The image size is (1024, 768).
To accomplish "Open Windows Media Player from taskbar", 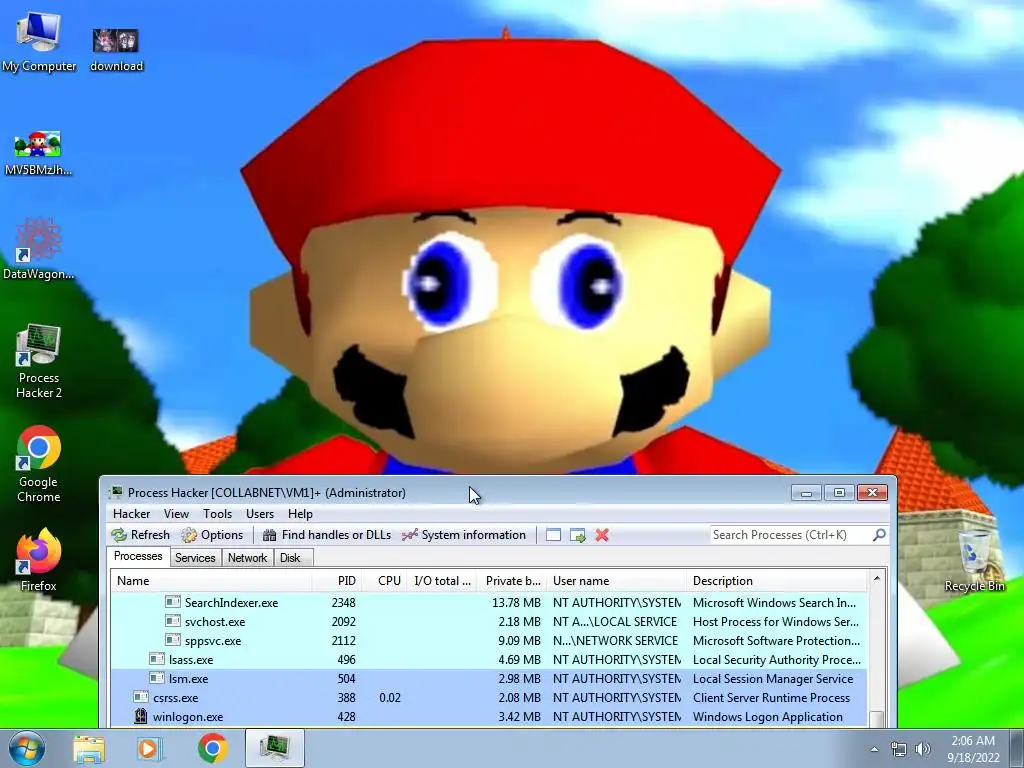I will pos(150,748).
